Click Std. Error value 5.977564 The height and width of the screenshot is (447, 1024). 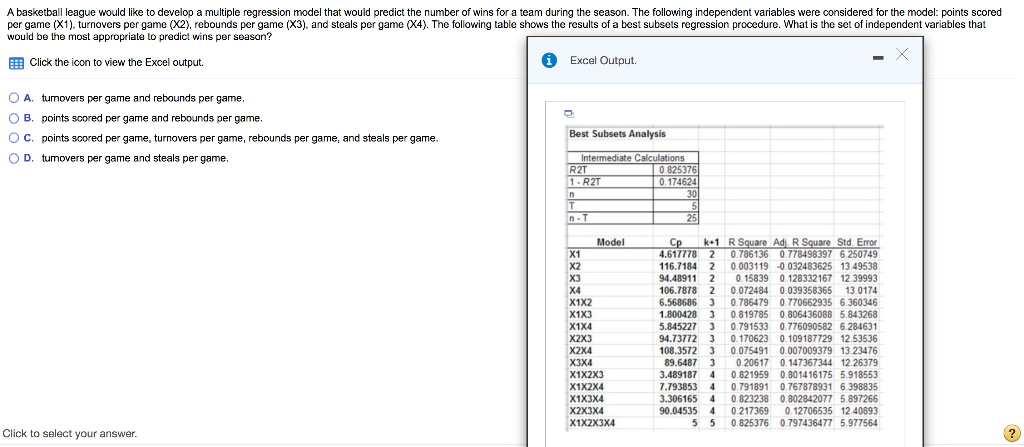[x=859, y=423]
